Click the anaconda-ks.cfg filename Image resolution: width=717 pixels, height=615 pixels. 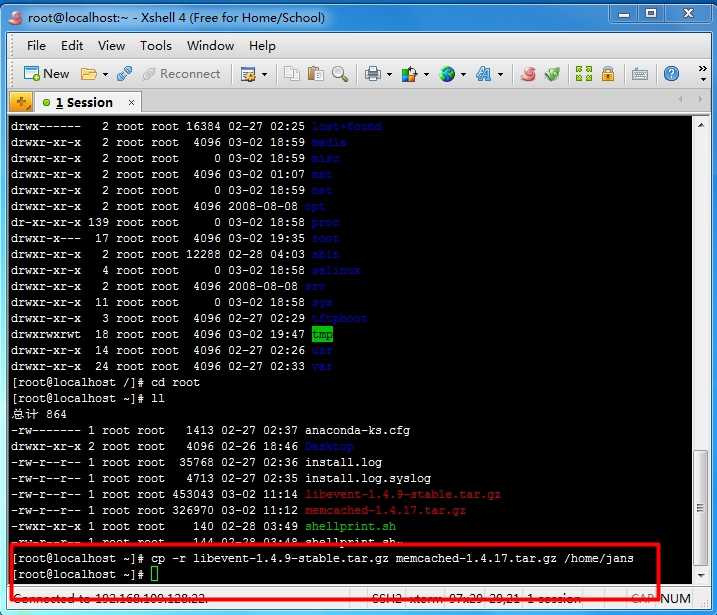[x=358, y=430]
